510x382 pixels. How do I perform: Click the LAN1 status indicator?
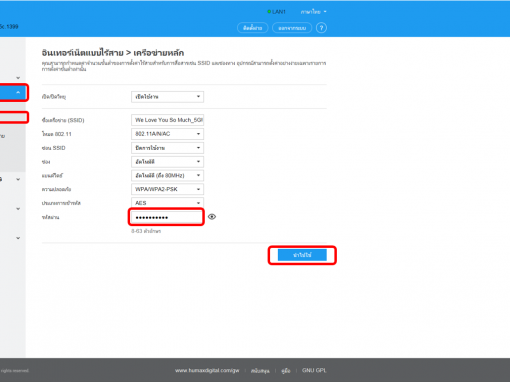[x=276, y=12]
